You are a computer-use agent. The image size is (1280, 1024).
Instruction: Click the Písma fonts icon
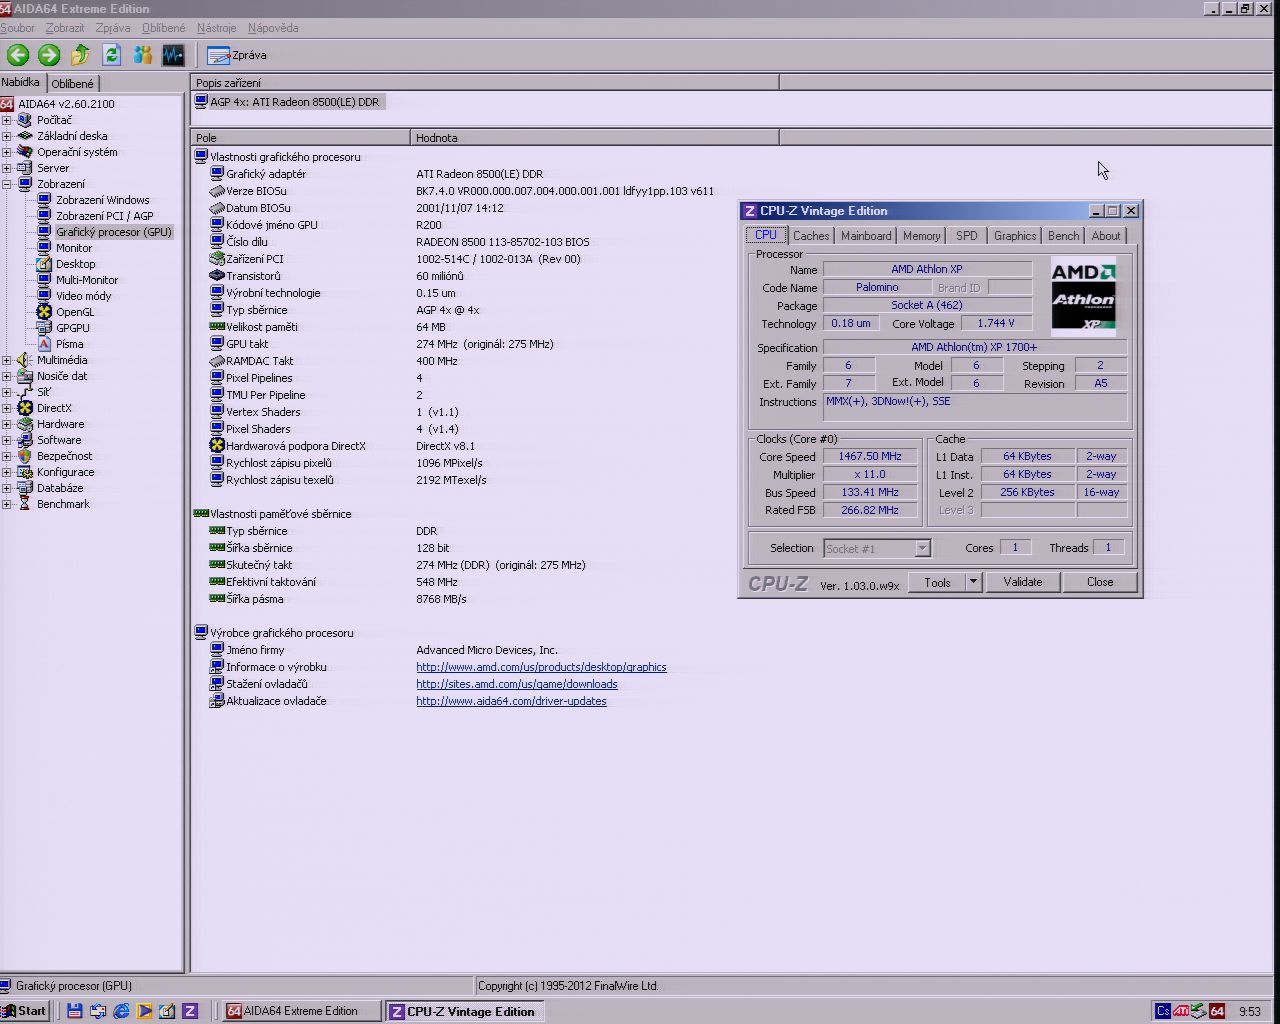[x=44, y=344]
